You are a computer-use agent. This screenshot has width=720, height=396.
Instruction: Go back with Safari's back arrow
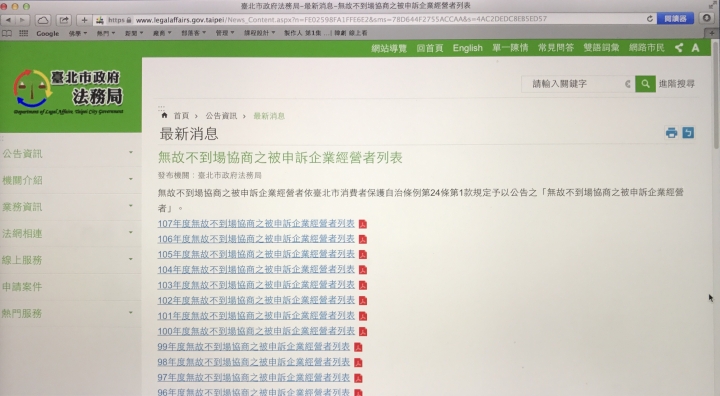pyautogui.click(x=8, y=20)
